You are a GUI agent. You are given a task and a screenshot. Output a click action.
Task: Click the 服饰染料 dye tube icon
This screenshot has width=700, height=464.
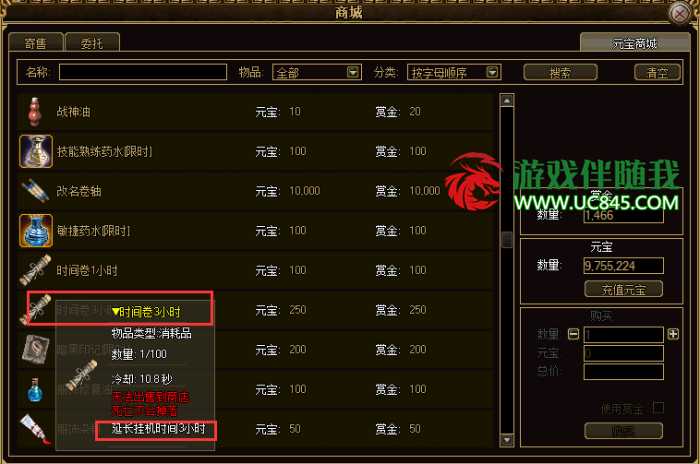(35, 429)
